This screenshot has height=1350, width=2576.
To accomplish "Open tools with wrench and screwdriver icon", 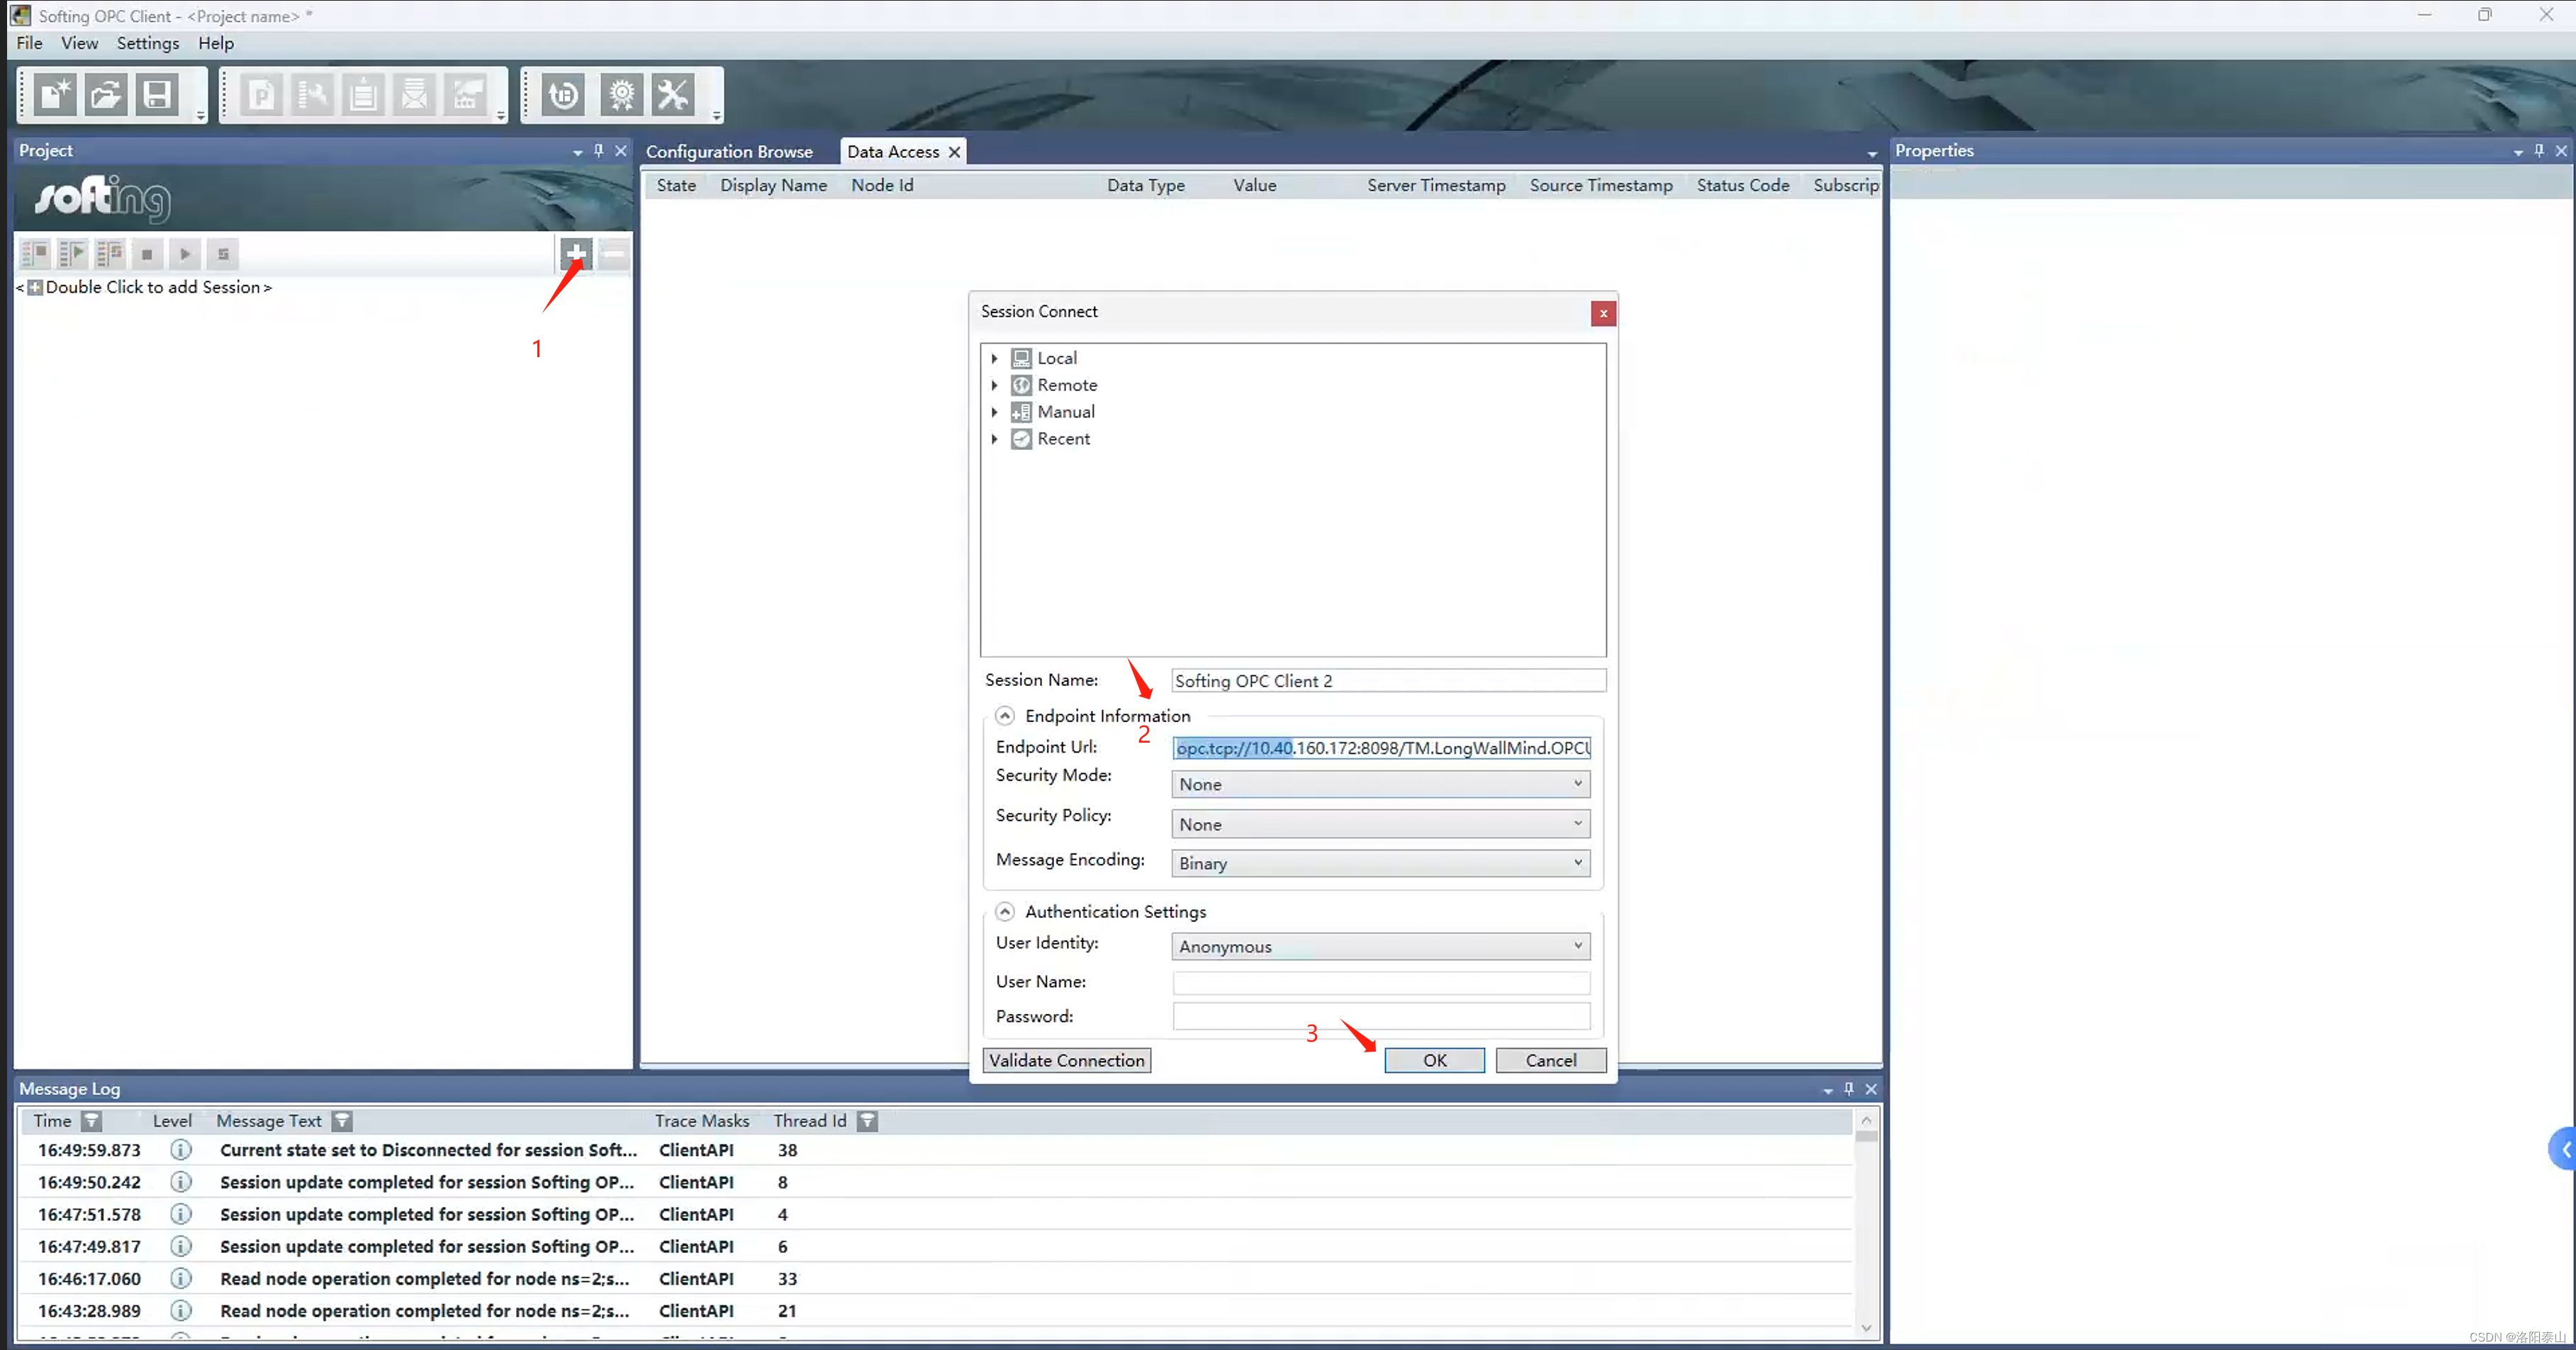I will pyautogui.click(x=673, y=95).
